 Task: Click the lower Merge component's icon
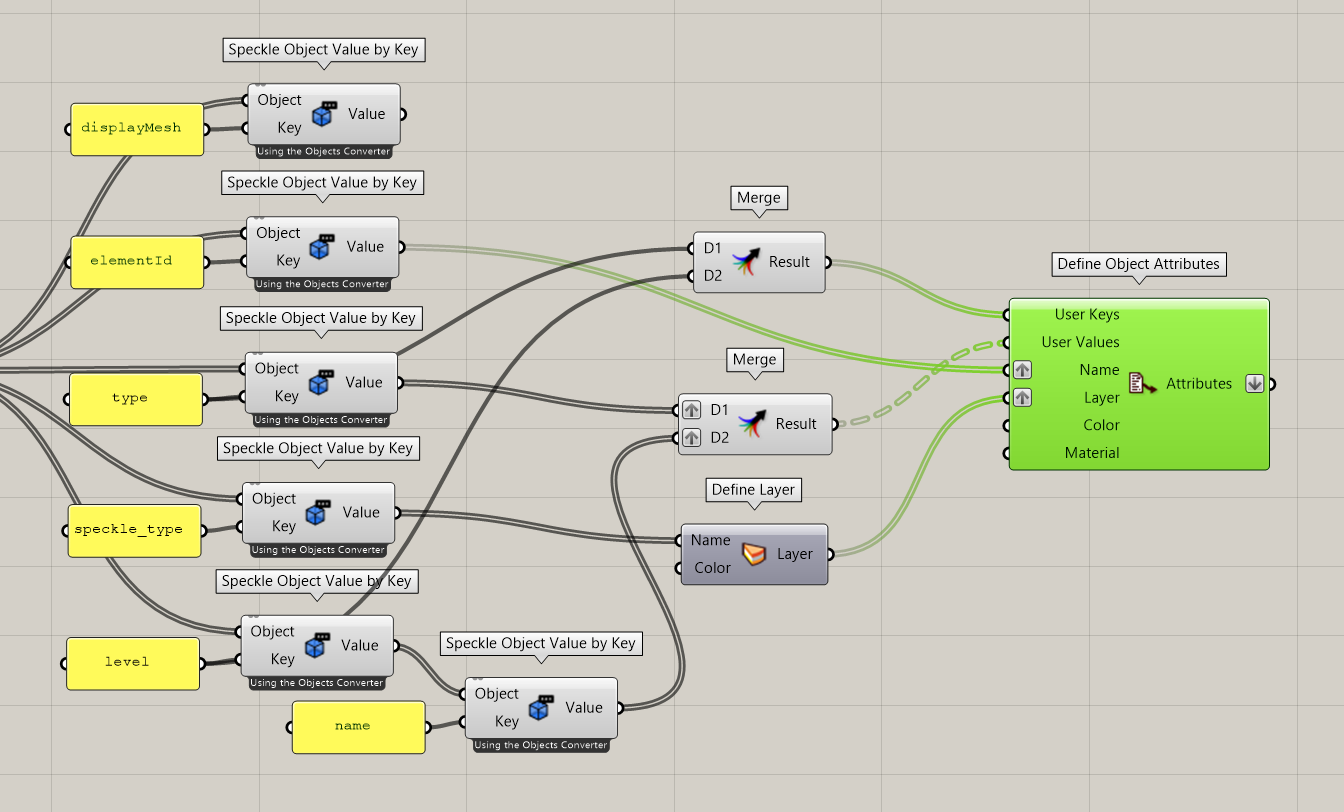(752, 424)
